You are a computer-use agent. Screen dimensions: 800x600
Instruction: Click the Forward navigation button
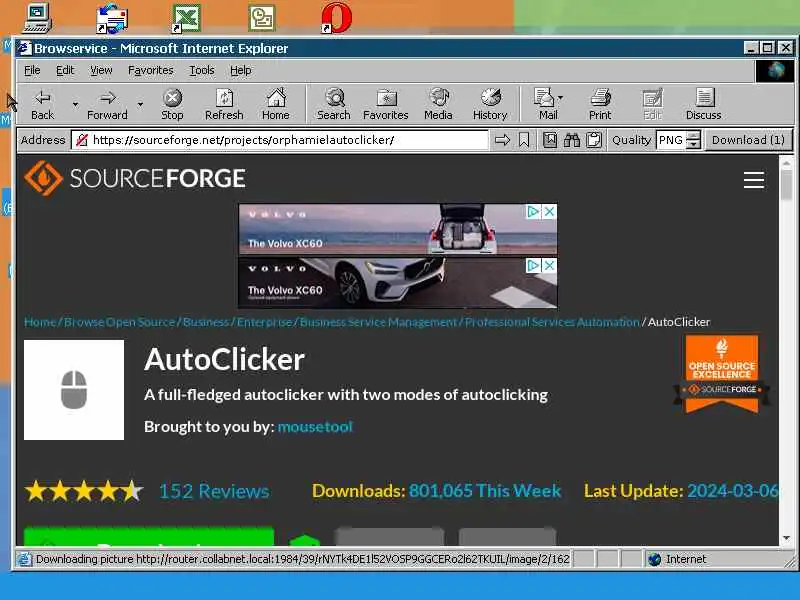107,105
